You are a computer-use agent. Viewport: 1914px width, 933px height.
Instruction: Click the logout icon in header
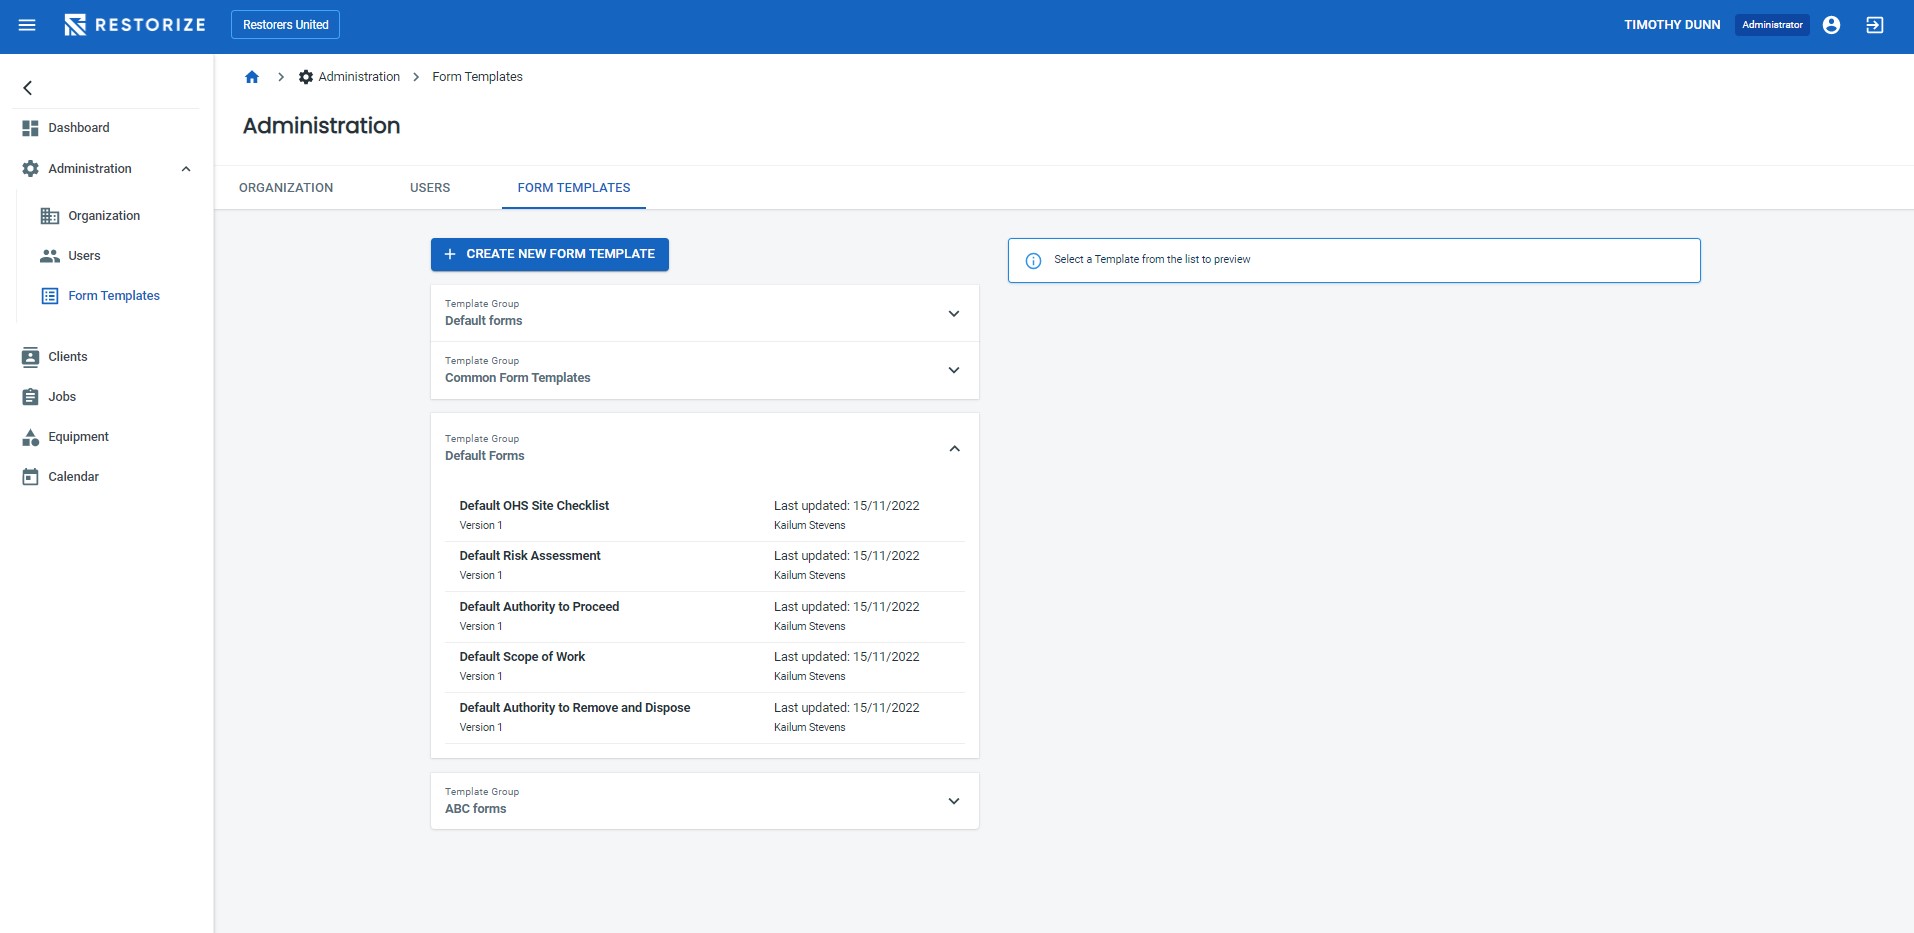pos(1874,25)
